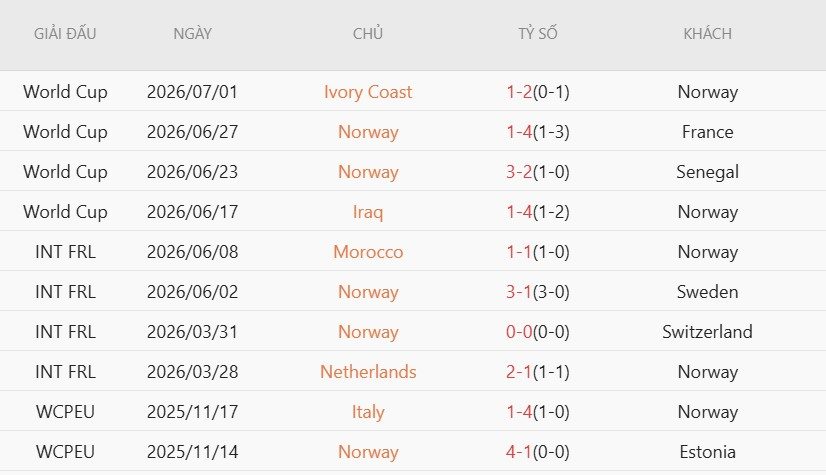Select the Estonia away team cell
826x475 pixels.
click(x=707, y=452)
